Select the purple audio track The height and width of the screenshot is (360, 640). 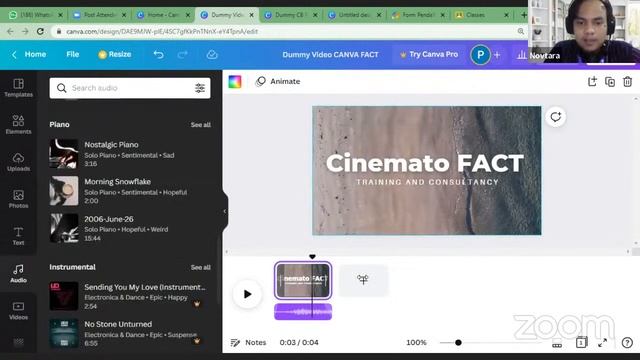point(303,311)
